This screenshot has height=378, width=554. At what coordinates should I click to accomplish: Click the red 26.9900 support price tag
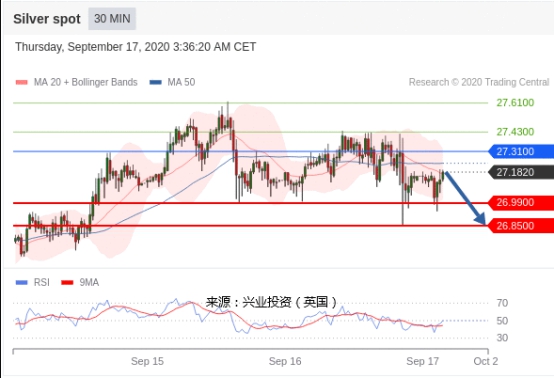coord(521,203)
